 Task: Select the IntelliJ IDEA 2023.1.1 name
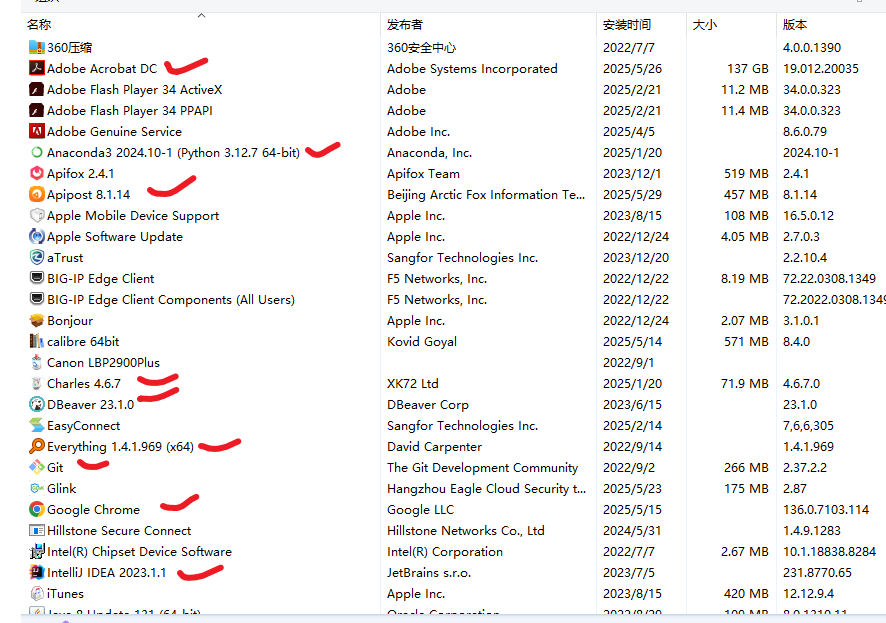[107, 572]
